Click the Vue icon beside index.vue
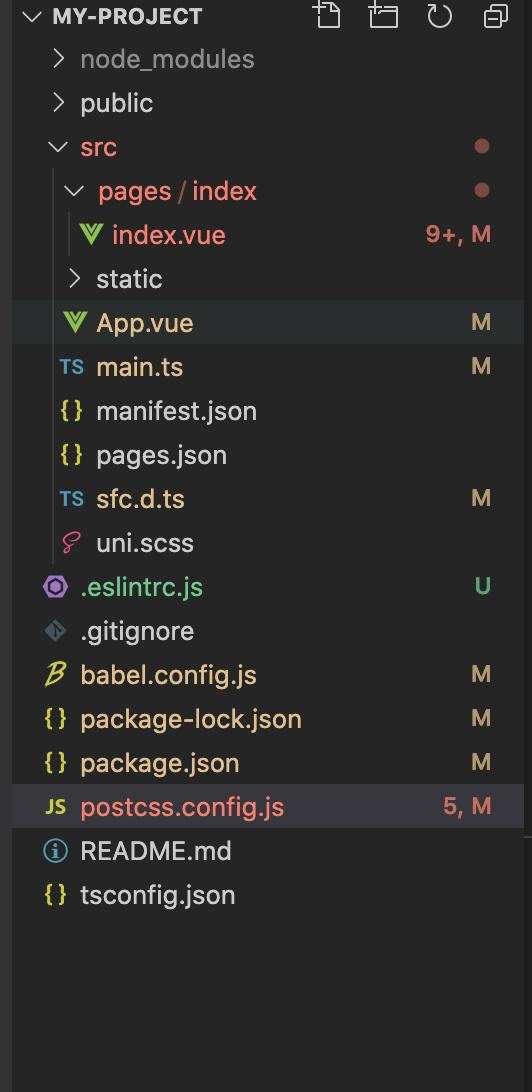Screen dimensions: 532x1092 click(x=91, y=234)
